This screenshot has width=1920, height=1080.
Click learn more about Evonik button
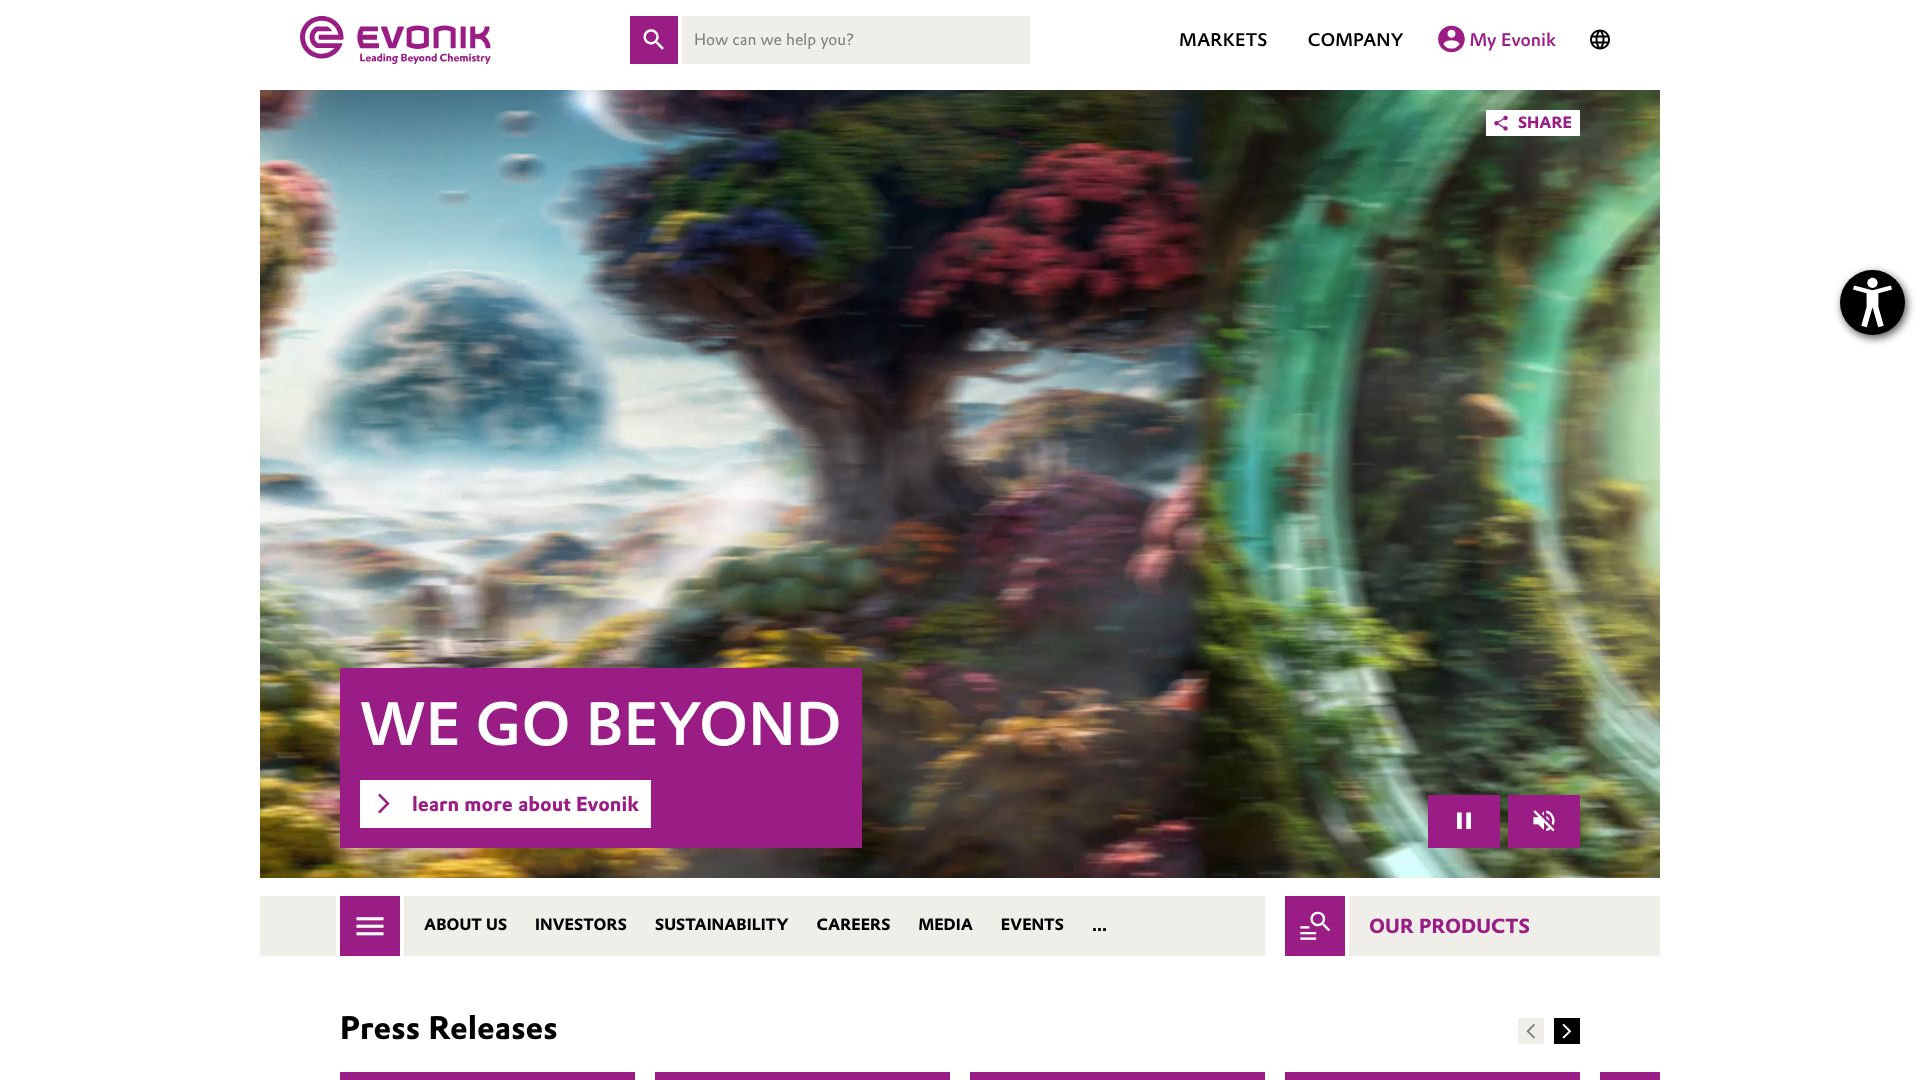(x=505, y=804)
